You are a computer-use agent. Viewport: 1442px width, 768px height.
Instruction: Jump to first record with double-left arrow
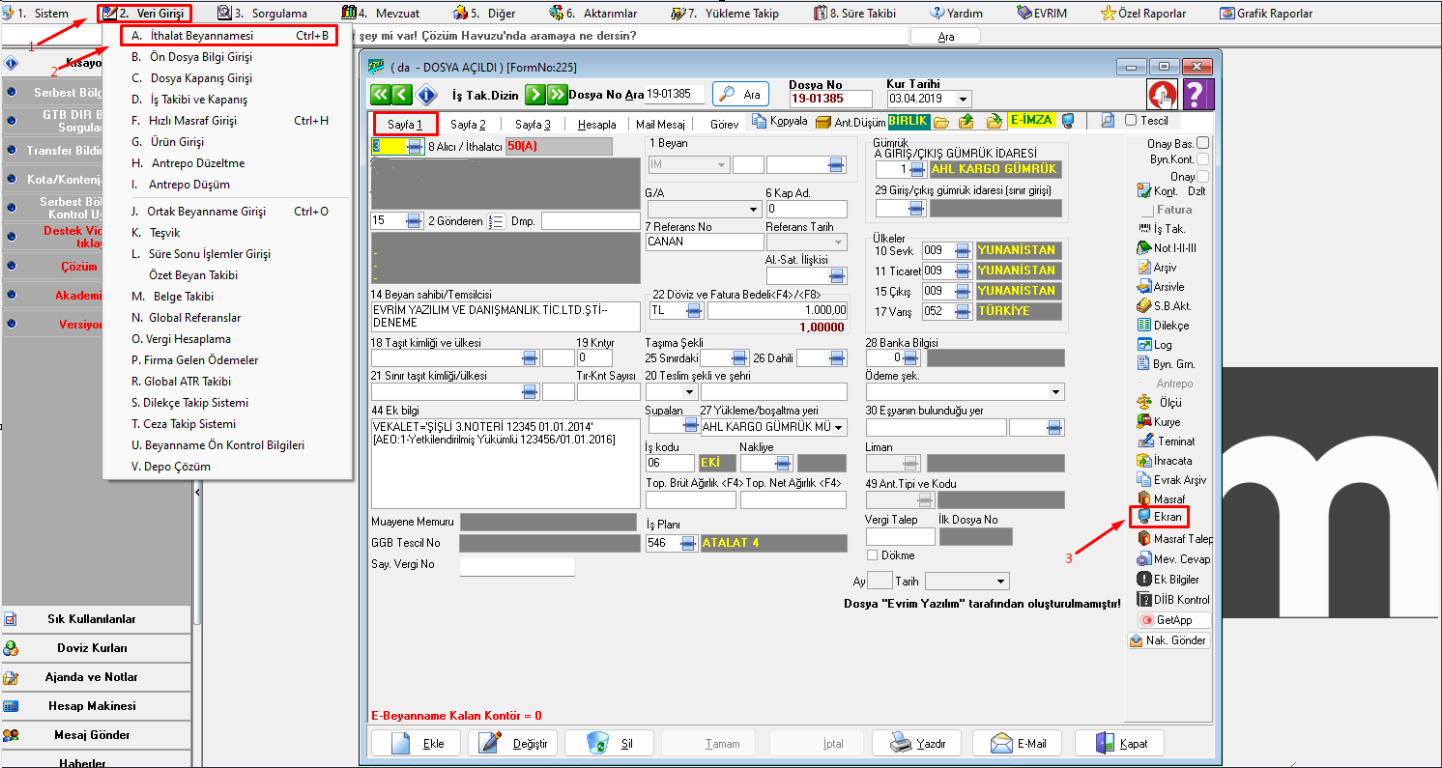[x=380, y=94]
